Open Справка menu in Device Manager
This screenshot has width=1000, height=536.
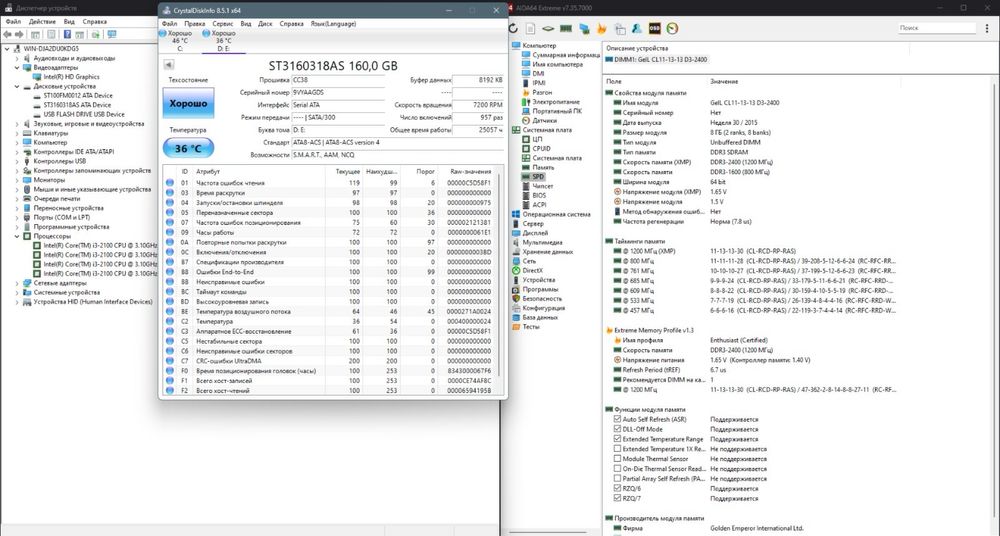(x=95, y=22)
